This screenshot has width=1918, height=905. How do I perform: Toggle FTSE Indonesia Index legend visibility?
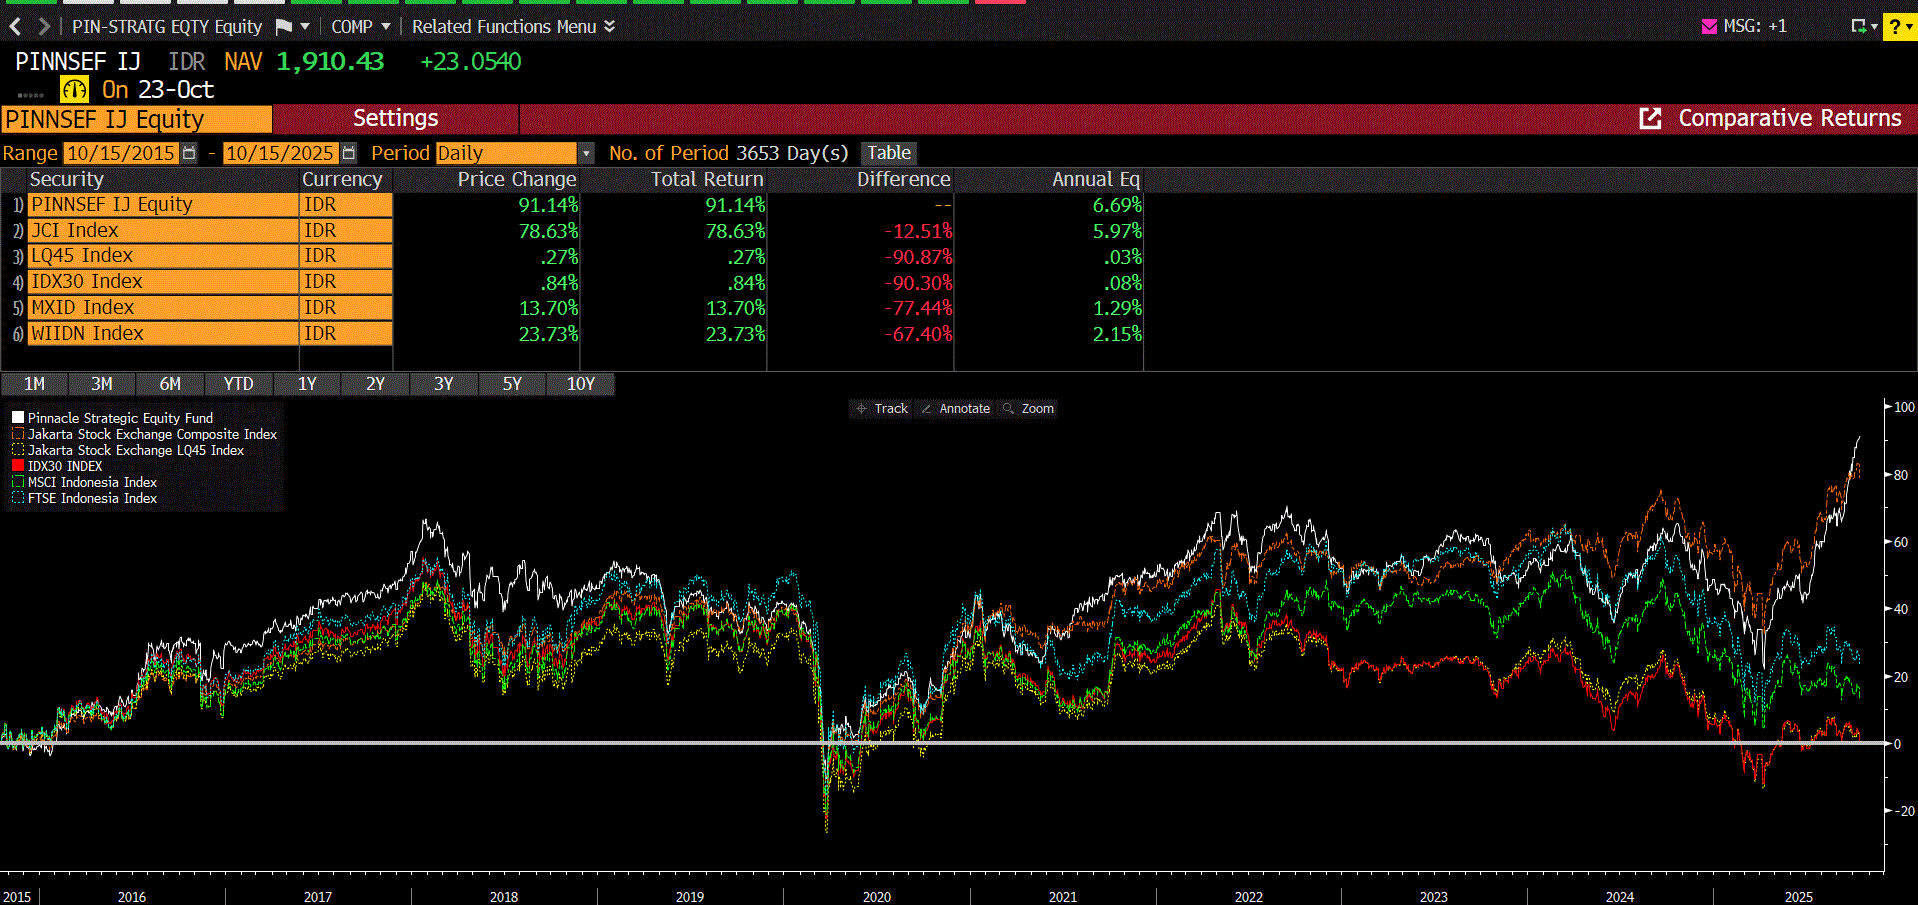click(x=18, y=498)
